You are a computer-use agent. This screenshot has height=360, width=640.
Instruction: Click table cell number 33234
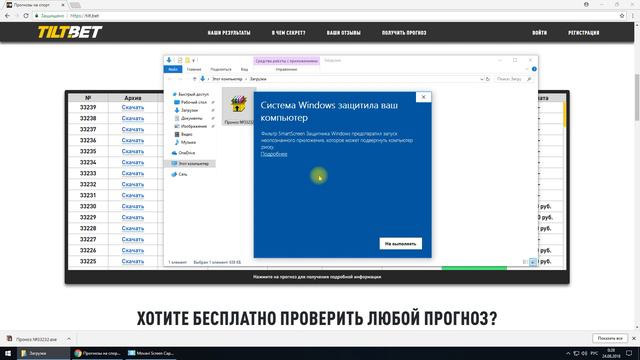tap(88, 162)
